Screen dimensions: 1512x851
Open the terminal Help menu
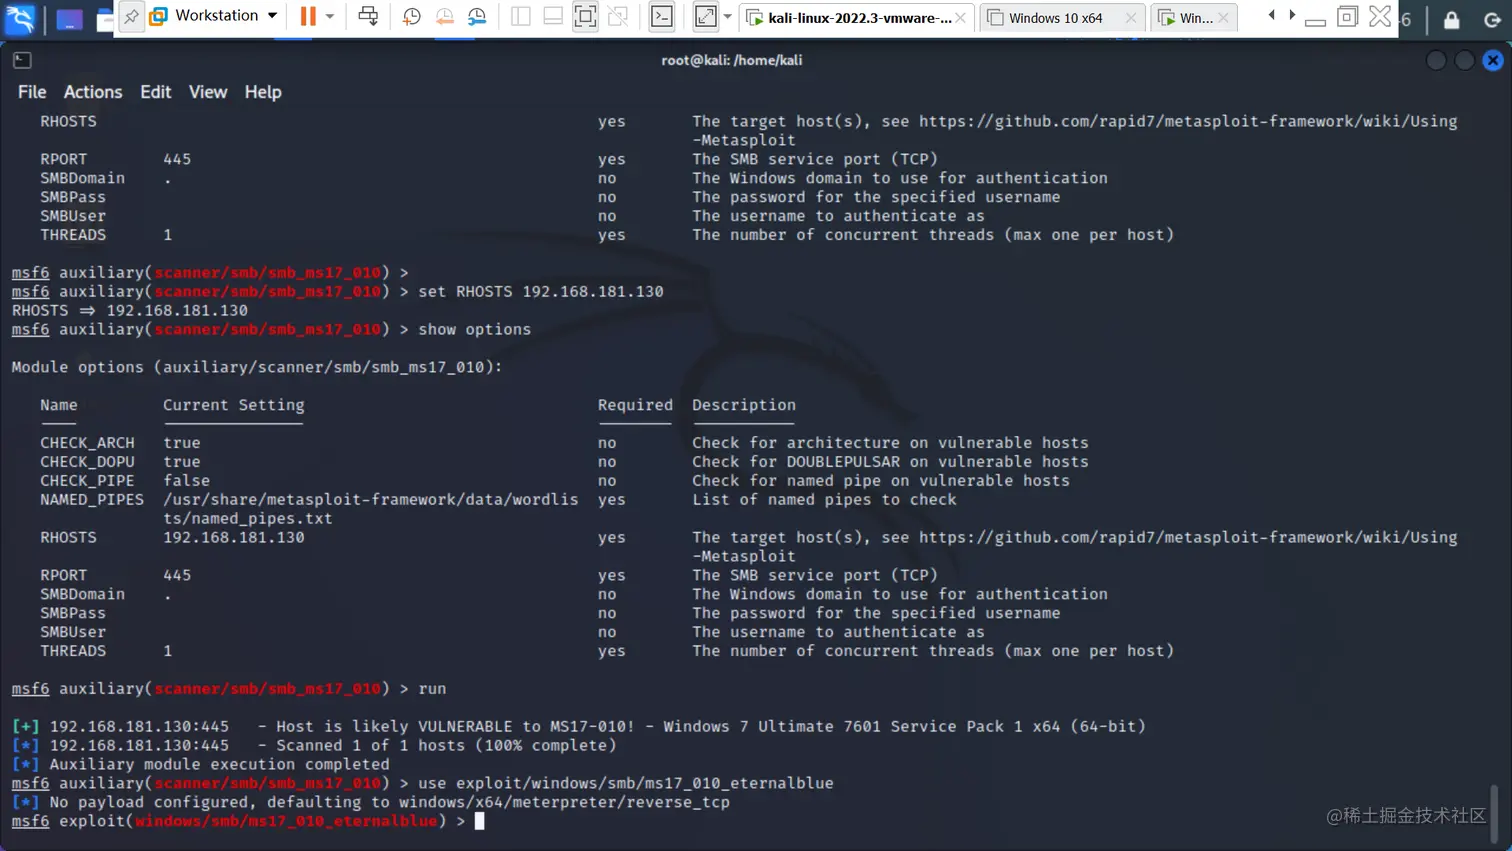(x=263, y=92)
